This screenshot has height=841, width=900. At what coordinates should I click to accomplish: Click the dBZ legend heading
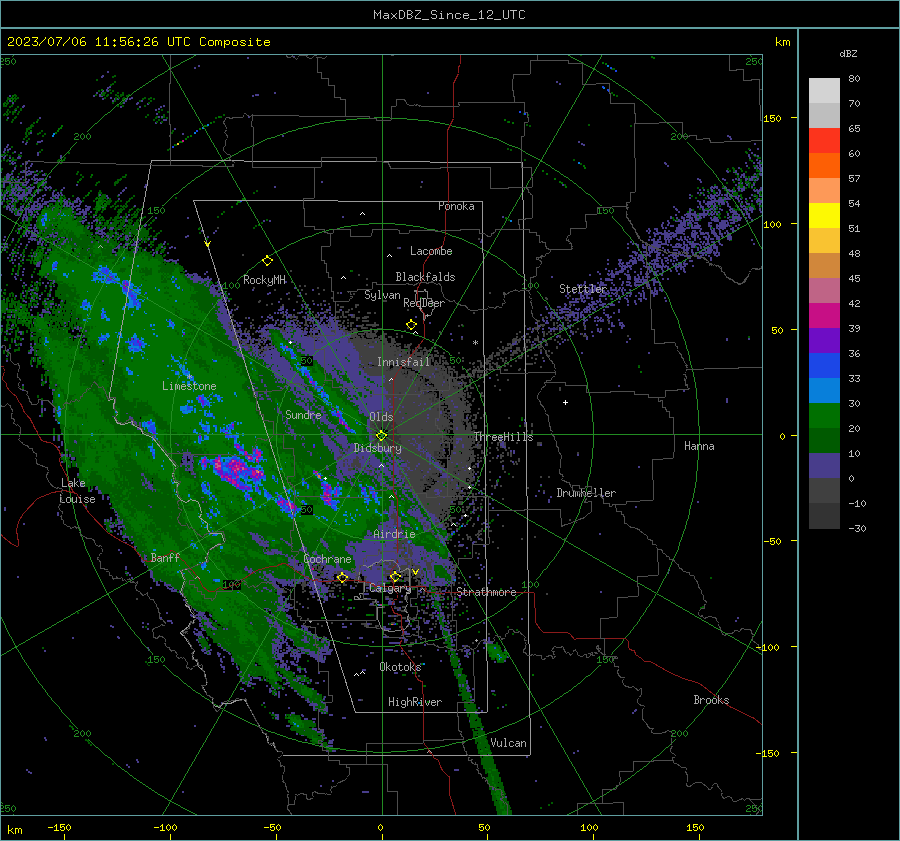(x=848, y=54)
